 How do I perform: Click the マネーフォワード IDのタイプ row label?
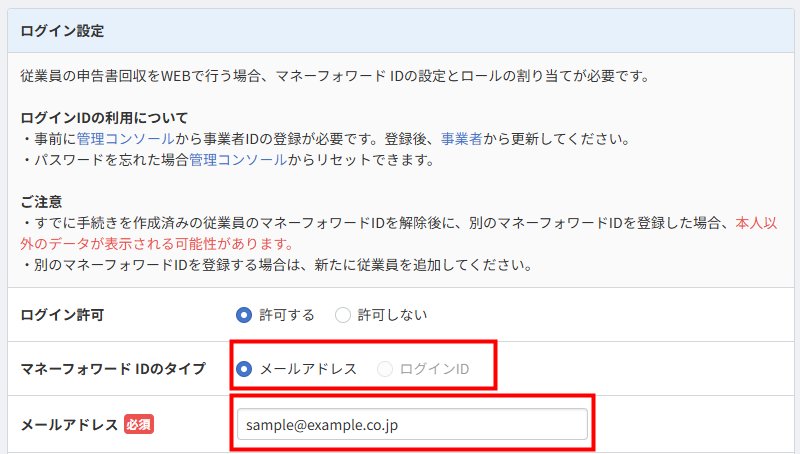[x=113, y=369]
